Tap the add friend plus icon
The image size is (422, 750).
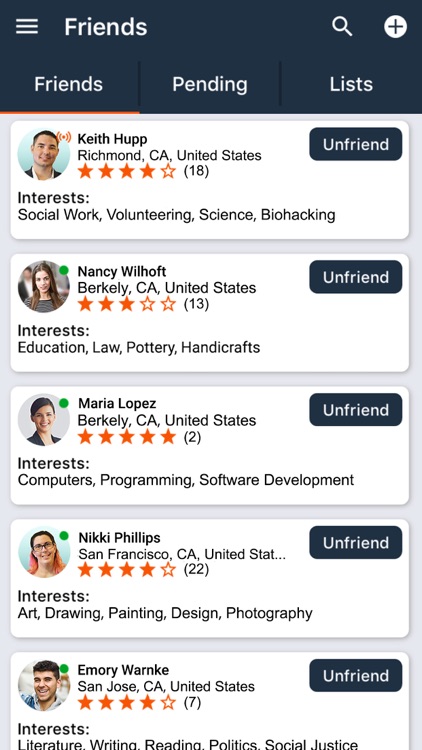395,26
